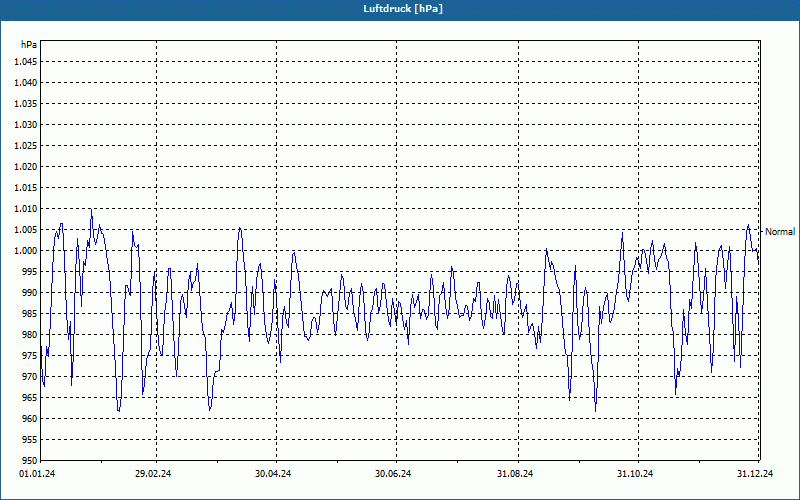Click the hPa unit label
The height and width of the screenshot is (500, 800).
pyautogui.click(x=29, y=45)
